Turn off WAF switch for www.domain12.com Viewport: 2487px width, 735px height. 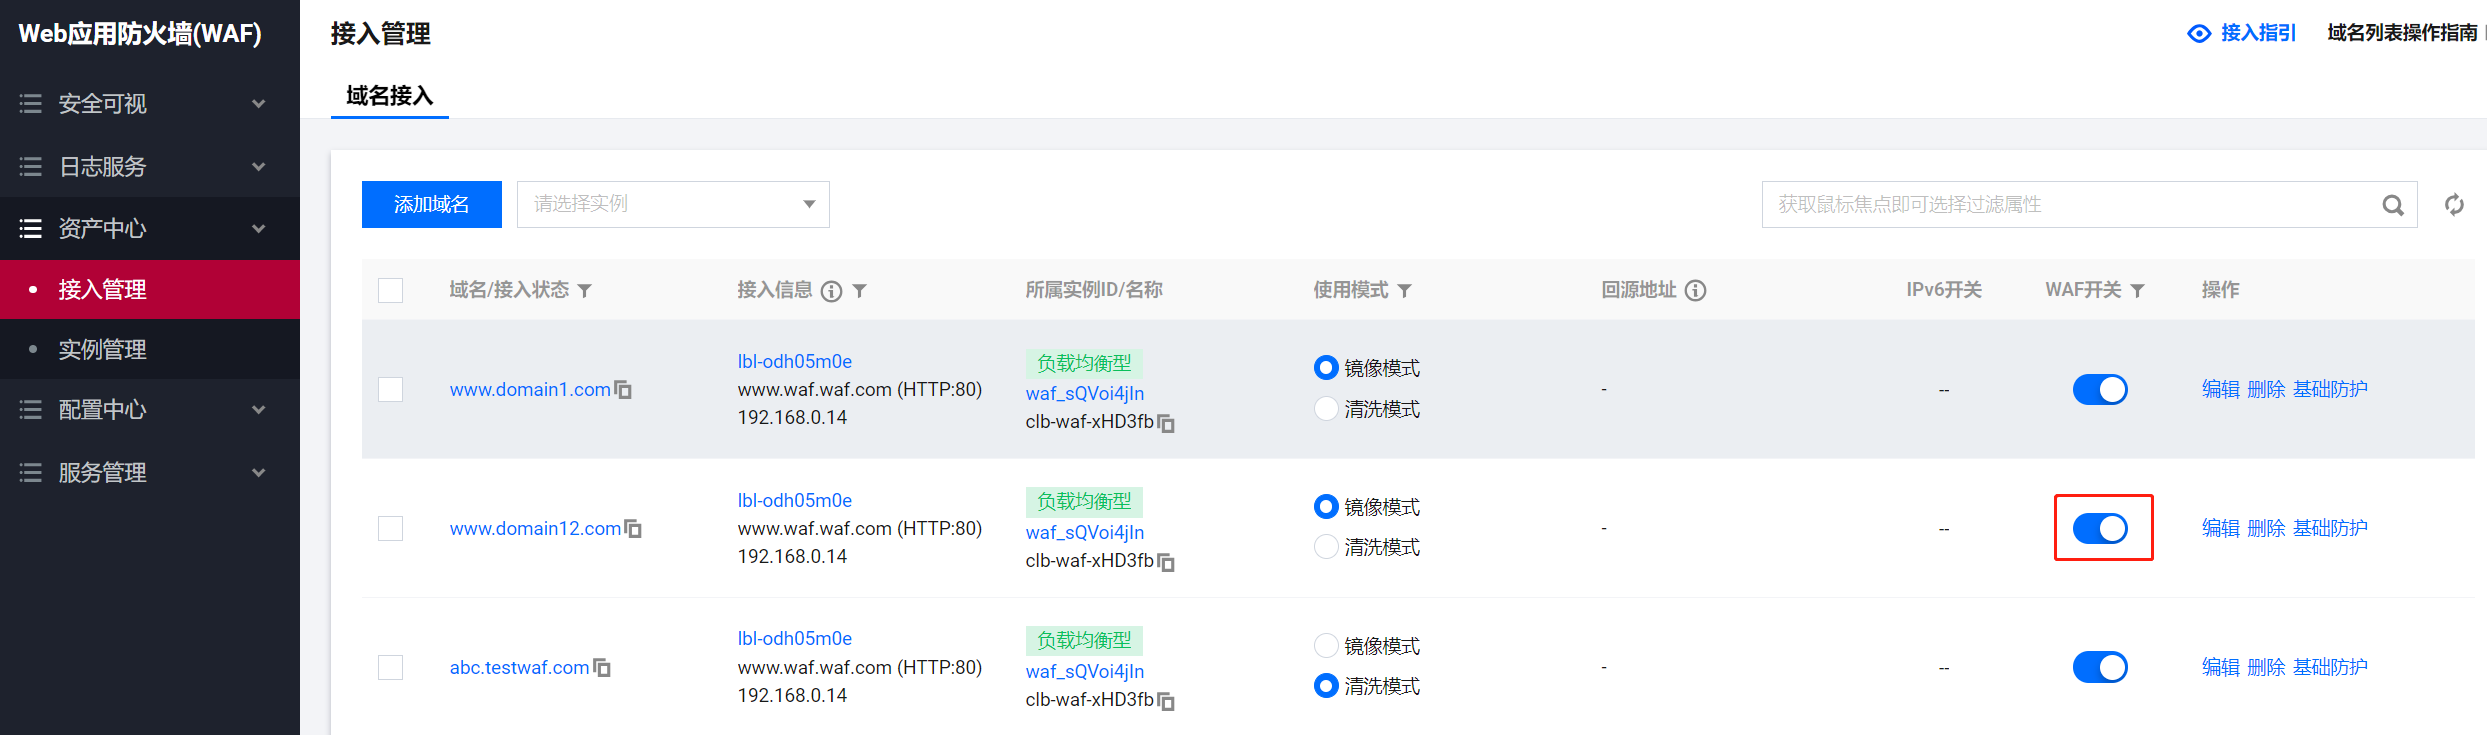(2100, 528)
